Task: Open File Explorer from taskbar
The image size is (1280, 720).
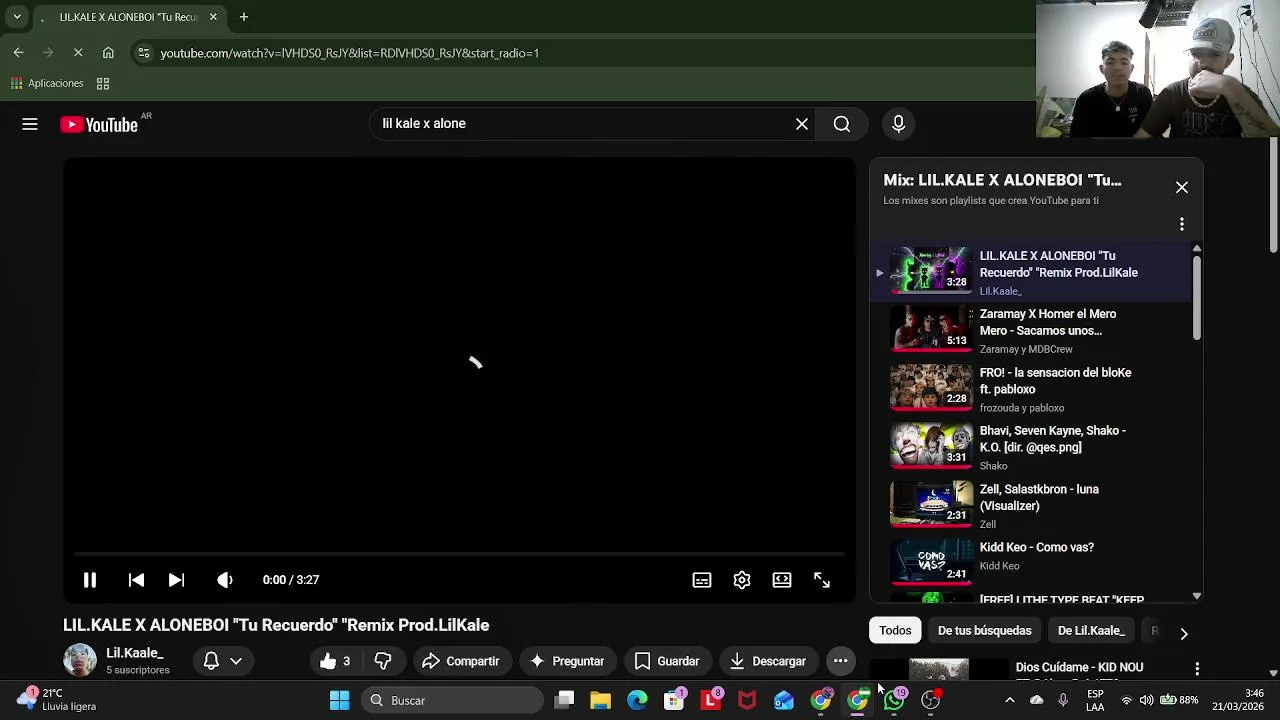Action: [601, 700]
